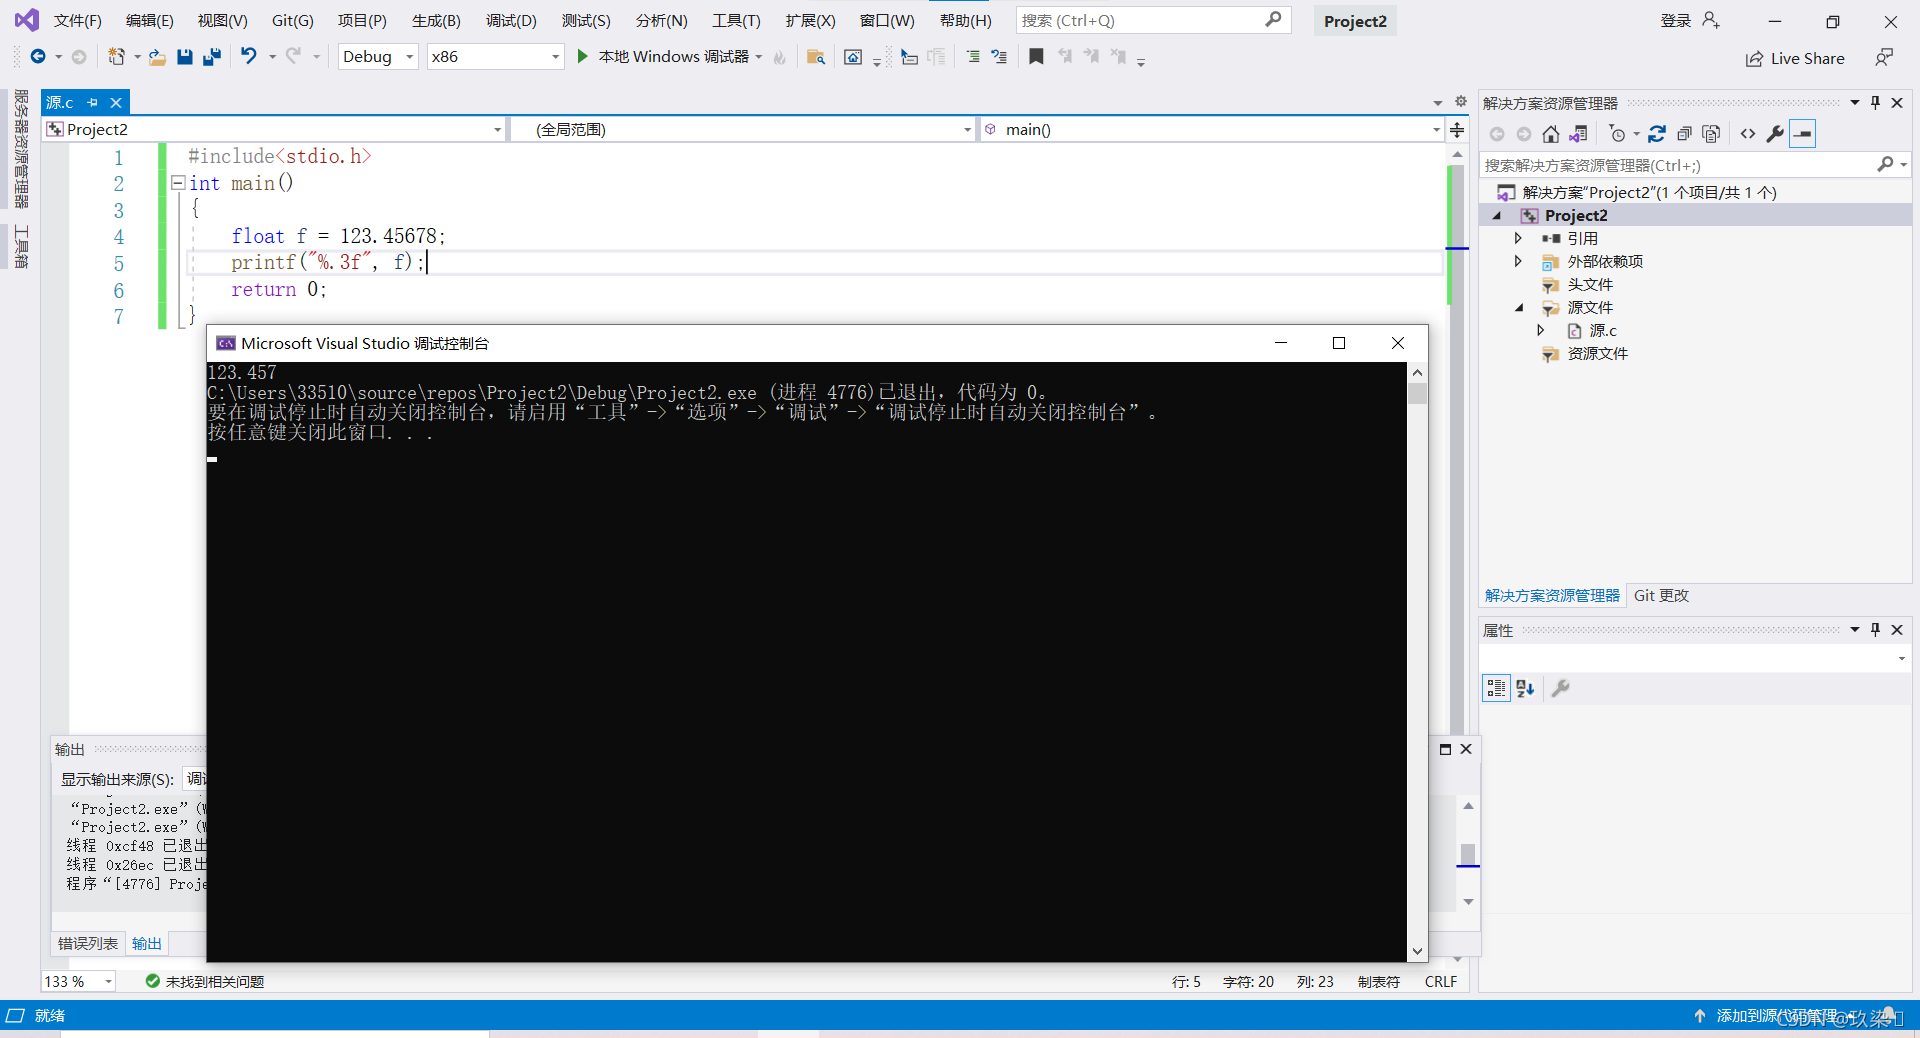Select alphabetical sort in Properties panel
Screen dimensions: 1920x1038
click(x=1525, y=688)
